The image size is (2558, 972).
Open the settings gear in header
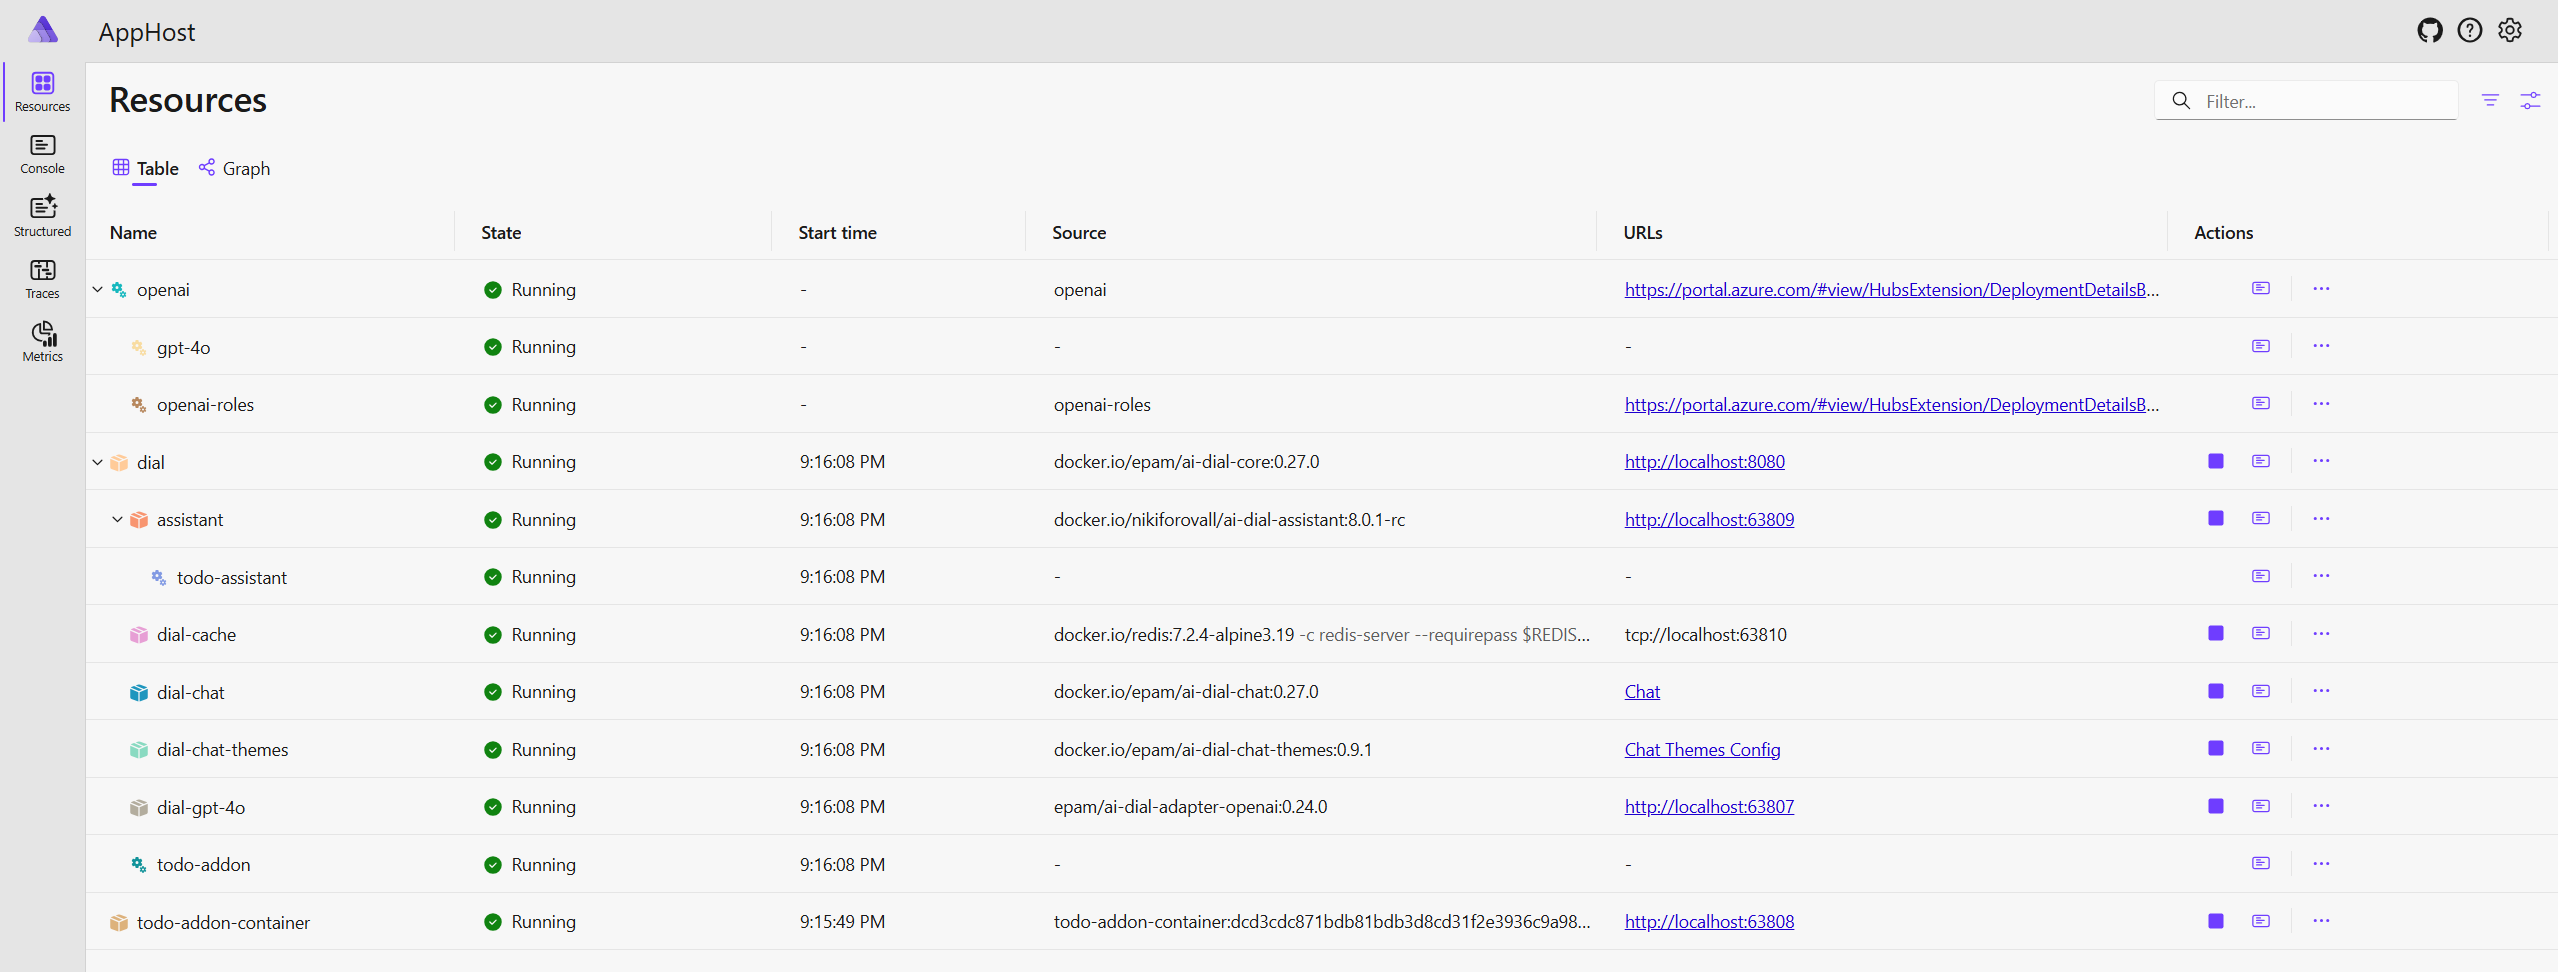2510,31
